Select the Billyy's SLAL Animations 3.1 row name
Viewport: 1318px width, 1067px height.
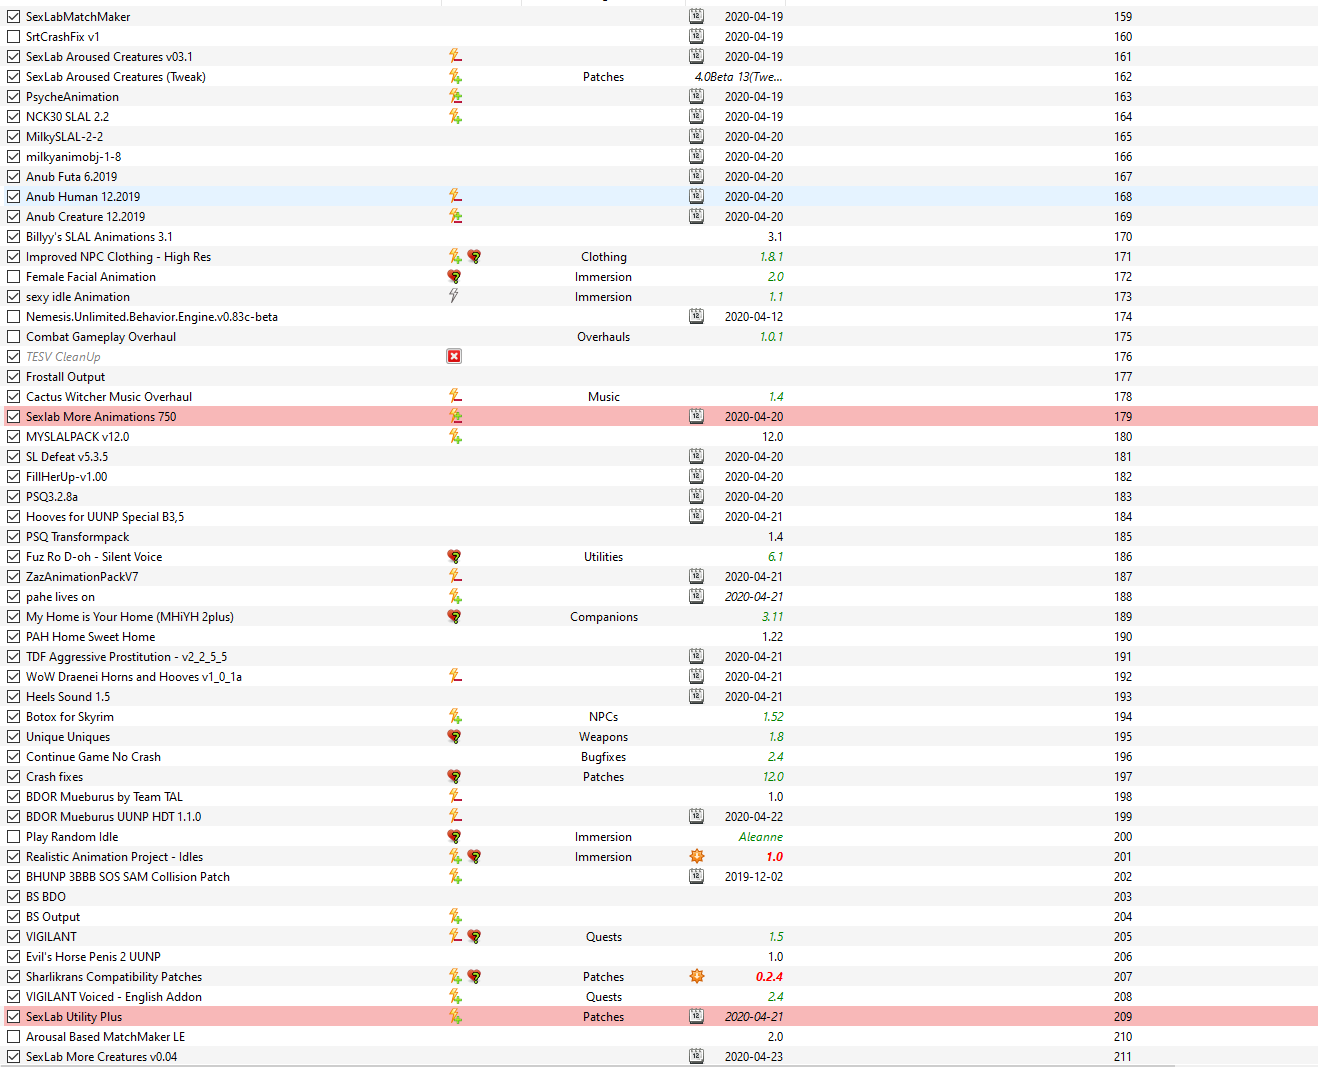(99, 237)
